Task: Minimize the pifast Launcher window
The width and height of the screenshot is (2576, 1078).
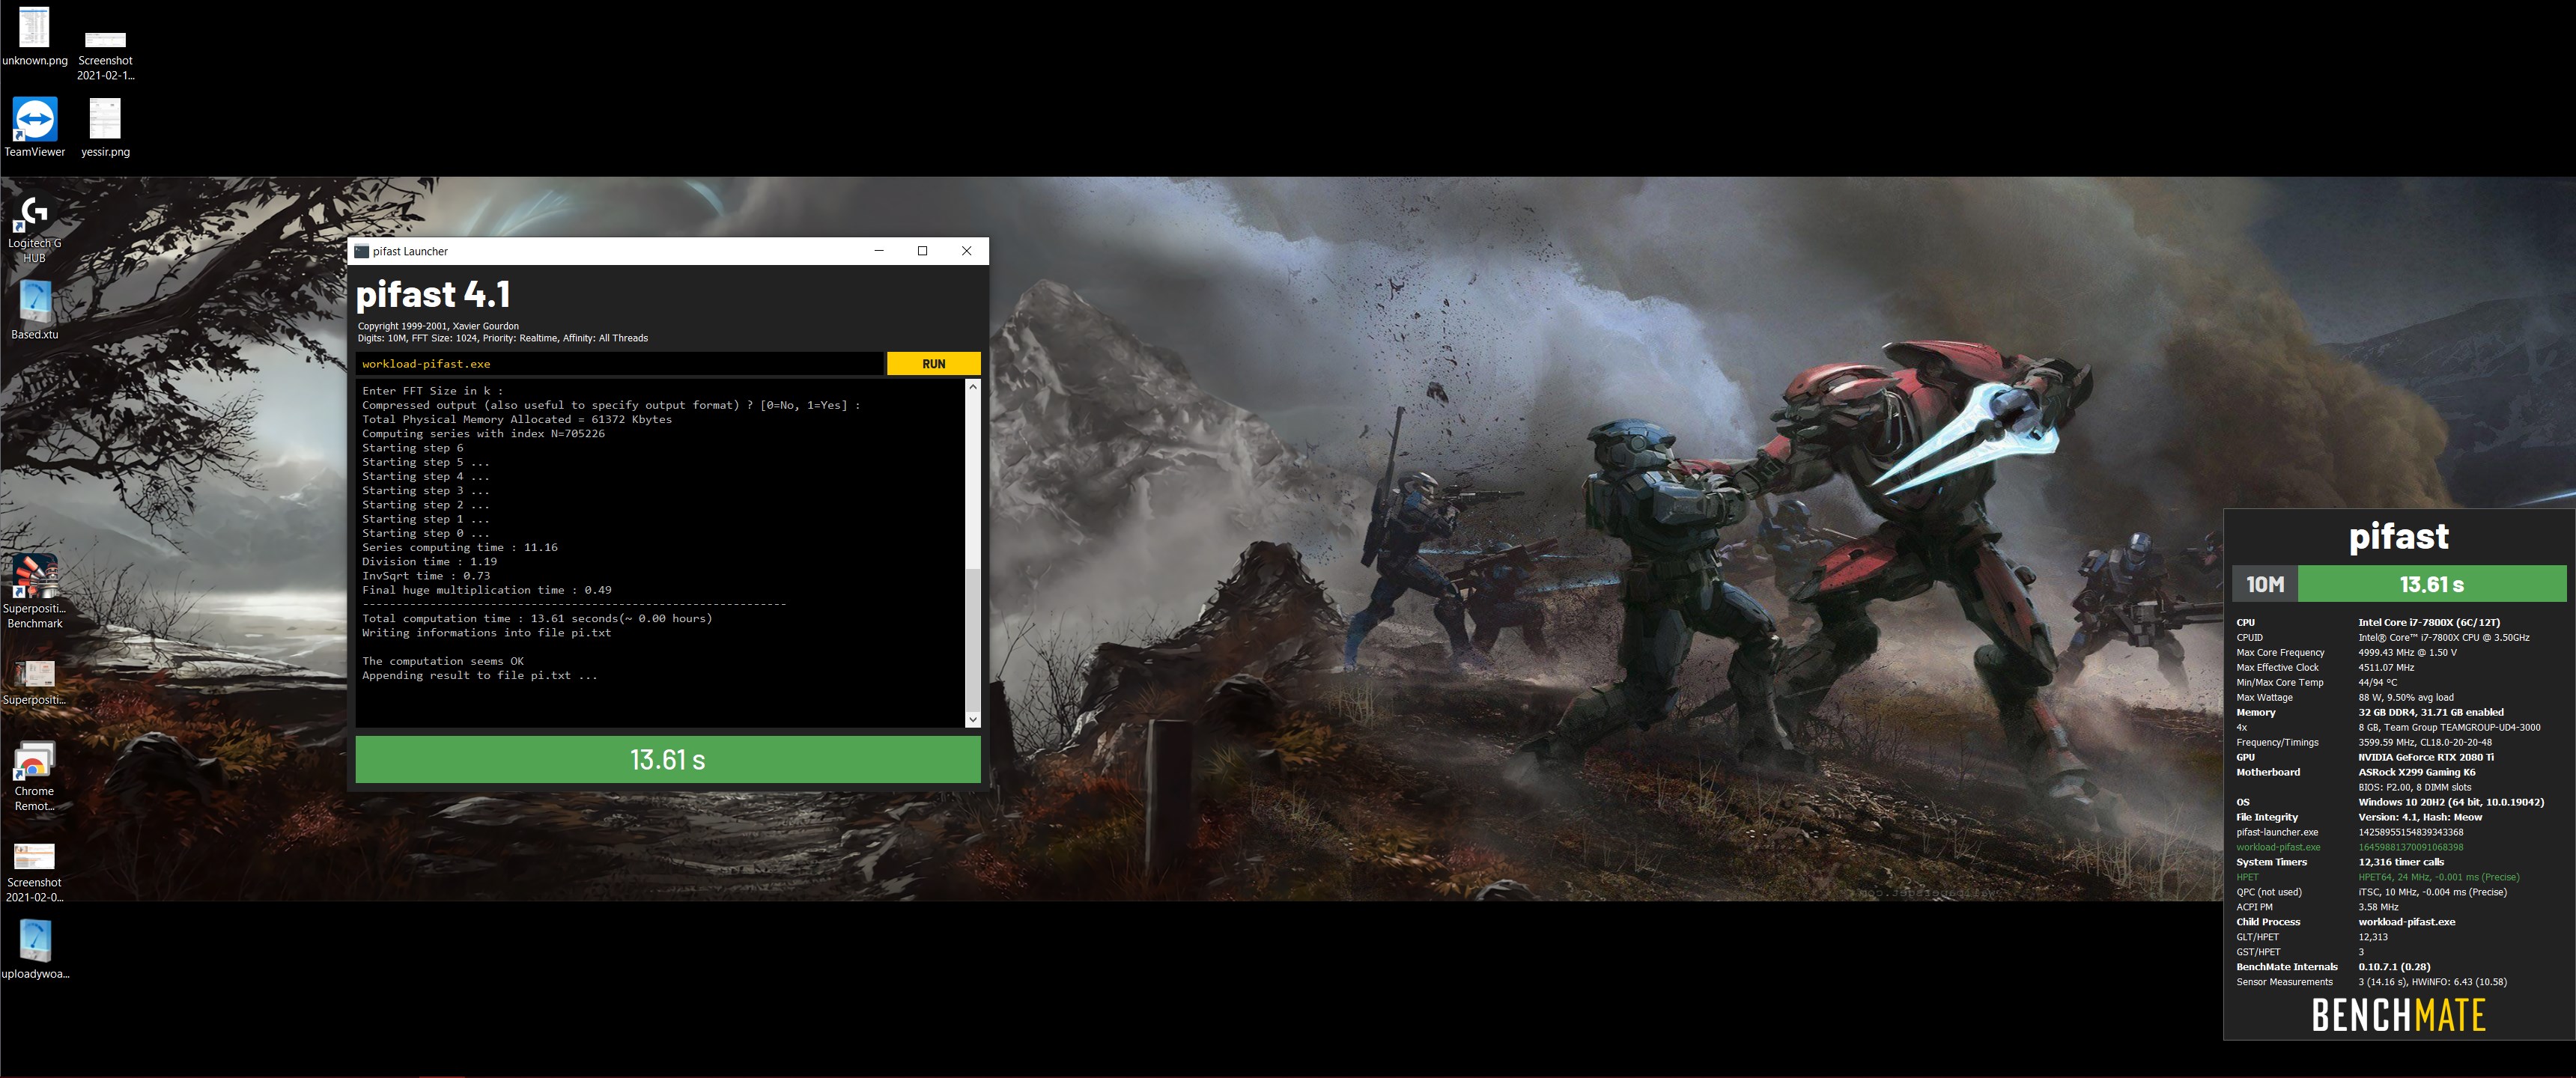Action: 879,251
